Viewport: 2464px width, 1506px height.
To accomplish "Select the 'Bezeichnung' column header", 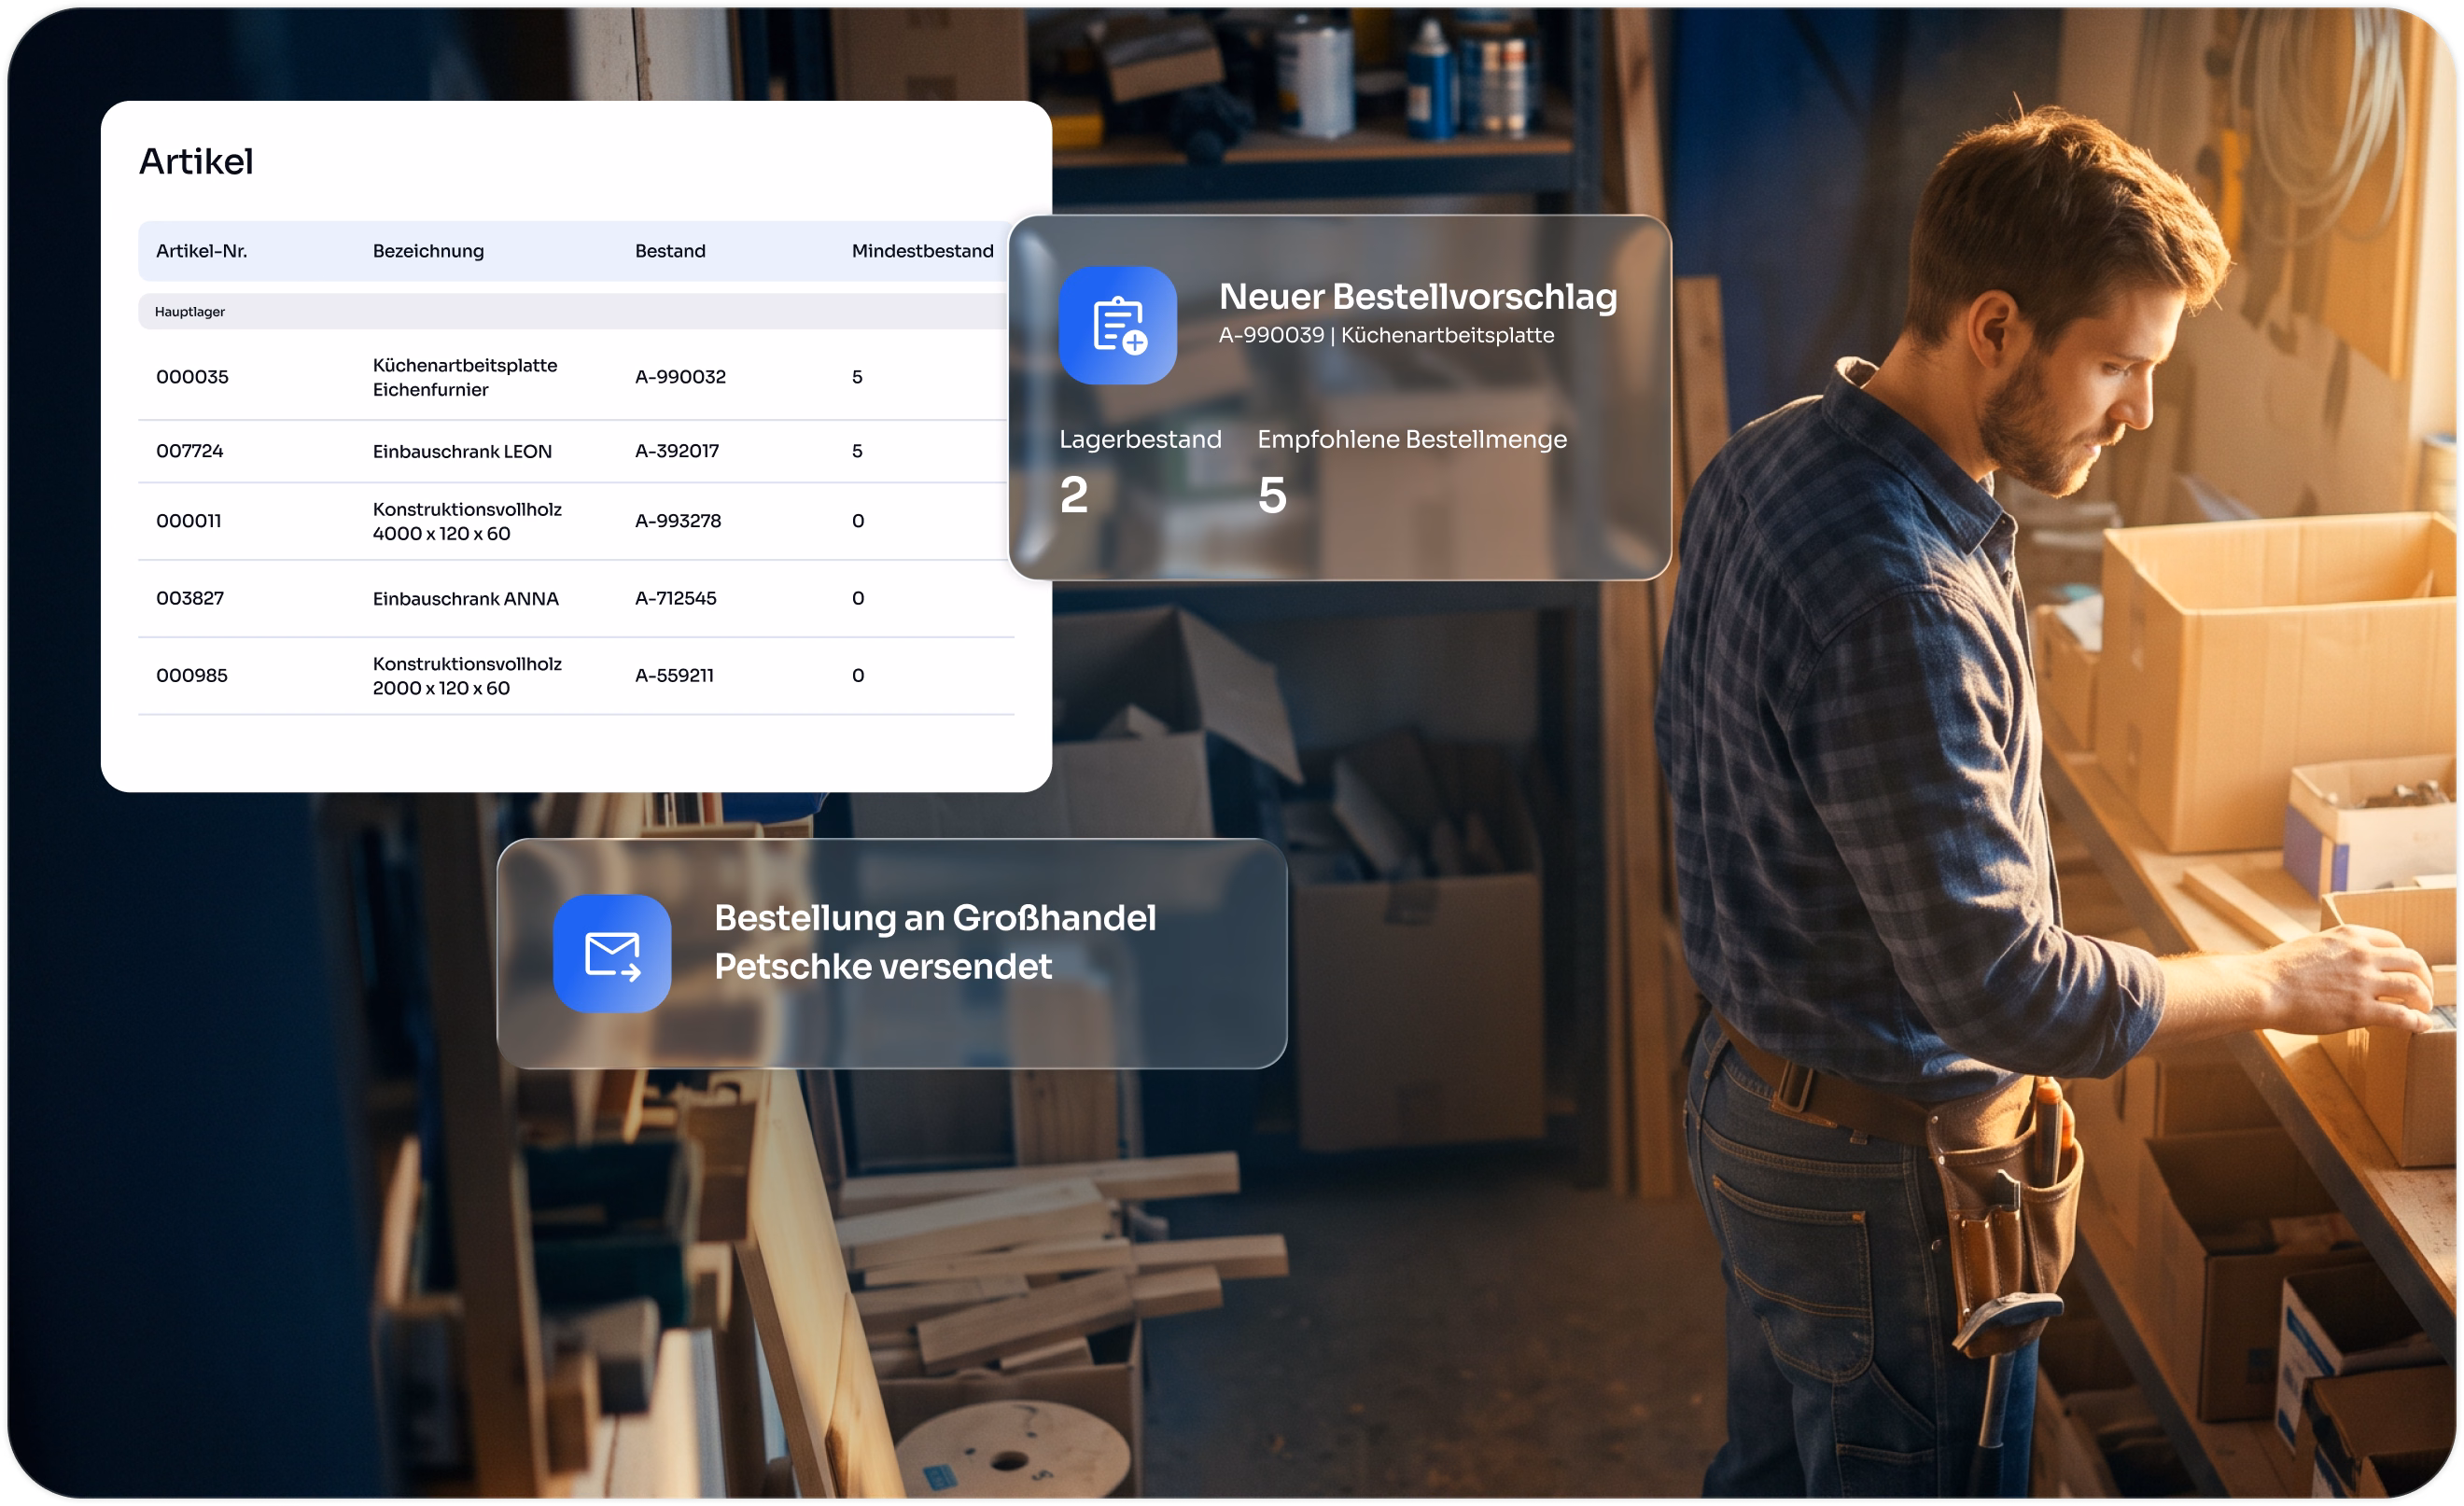I will [x=428, y=251].
